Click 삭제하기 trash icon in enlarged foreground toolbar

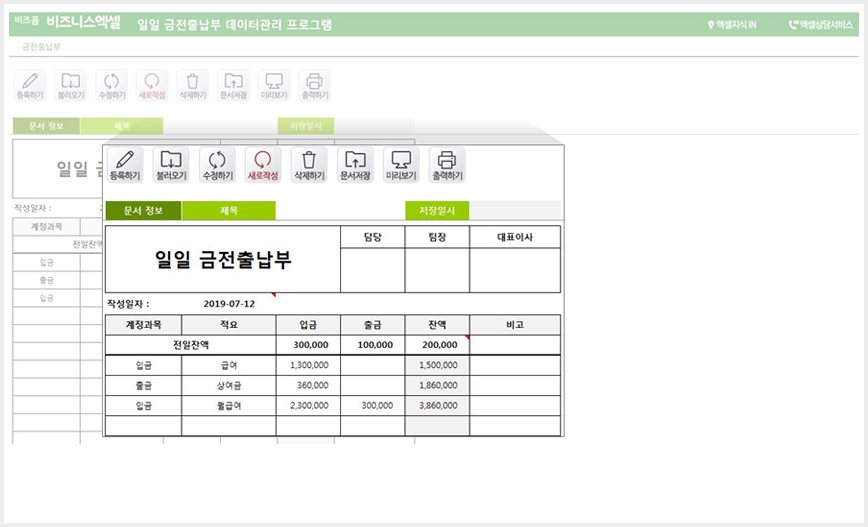tap(309, 164)
